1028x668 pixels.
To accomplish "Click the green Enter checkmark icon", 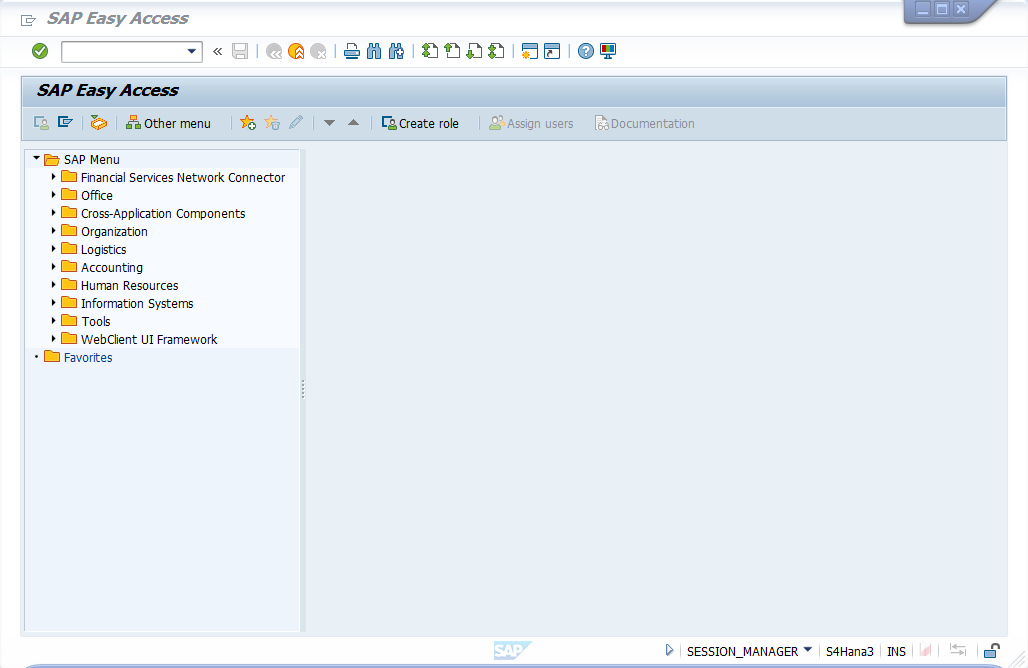I will [40, 50].
